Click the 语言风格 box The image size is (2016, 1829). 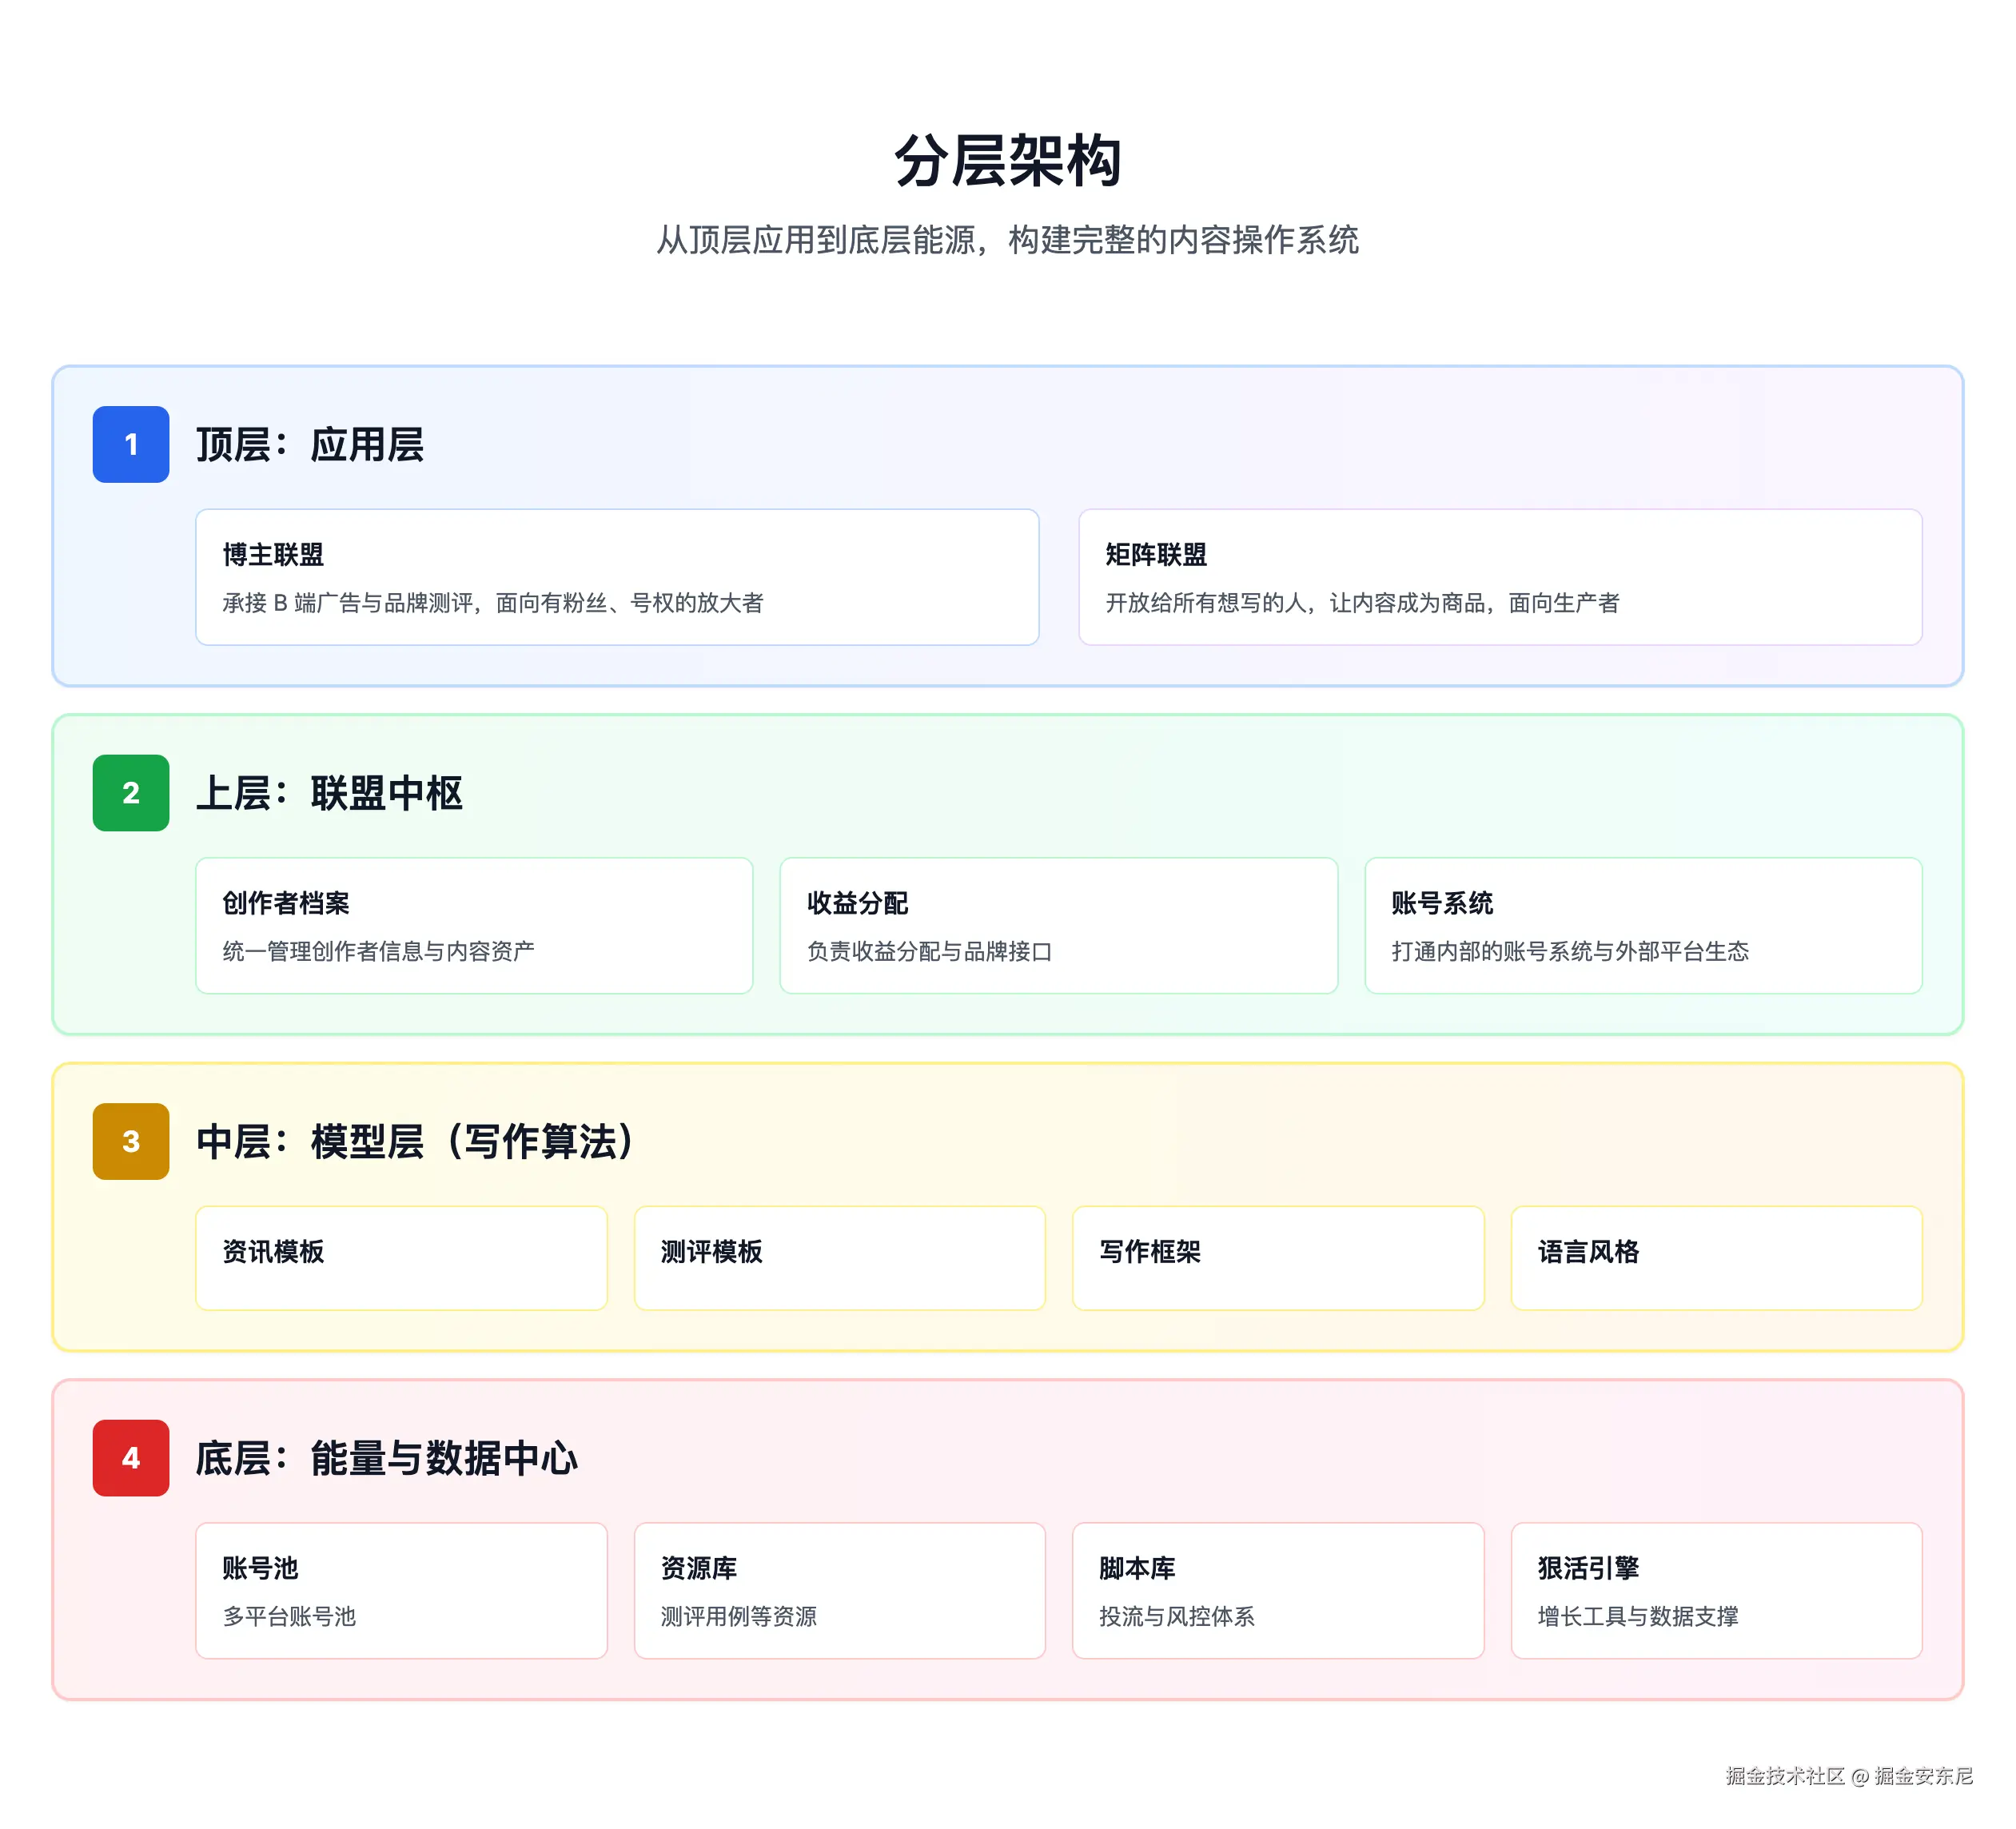(1716, 1257)
